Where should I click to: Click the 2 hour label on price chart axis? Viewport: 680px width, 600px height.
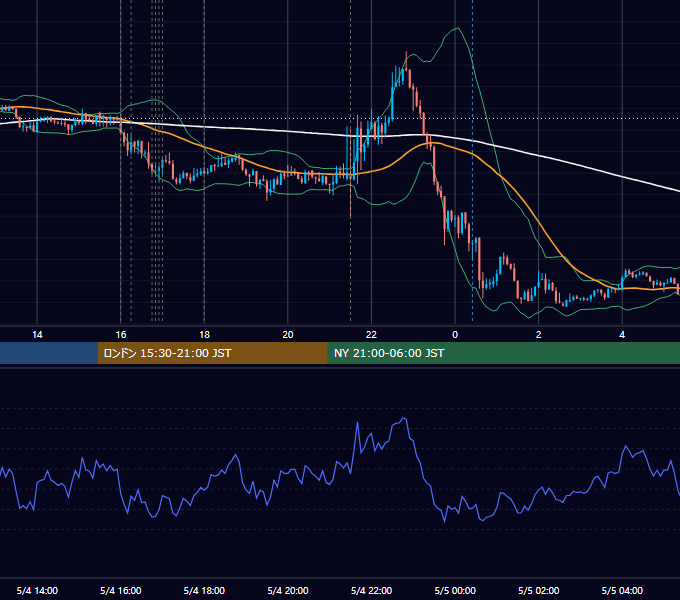pos(539,335)
